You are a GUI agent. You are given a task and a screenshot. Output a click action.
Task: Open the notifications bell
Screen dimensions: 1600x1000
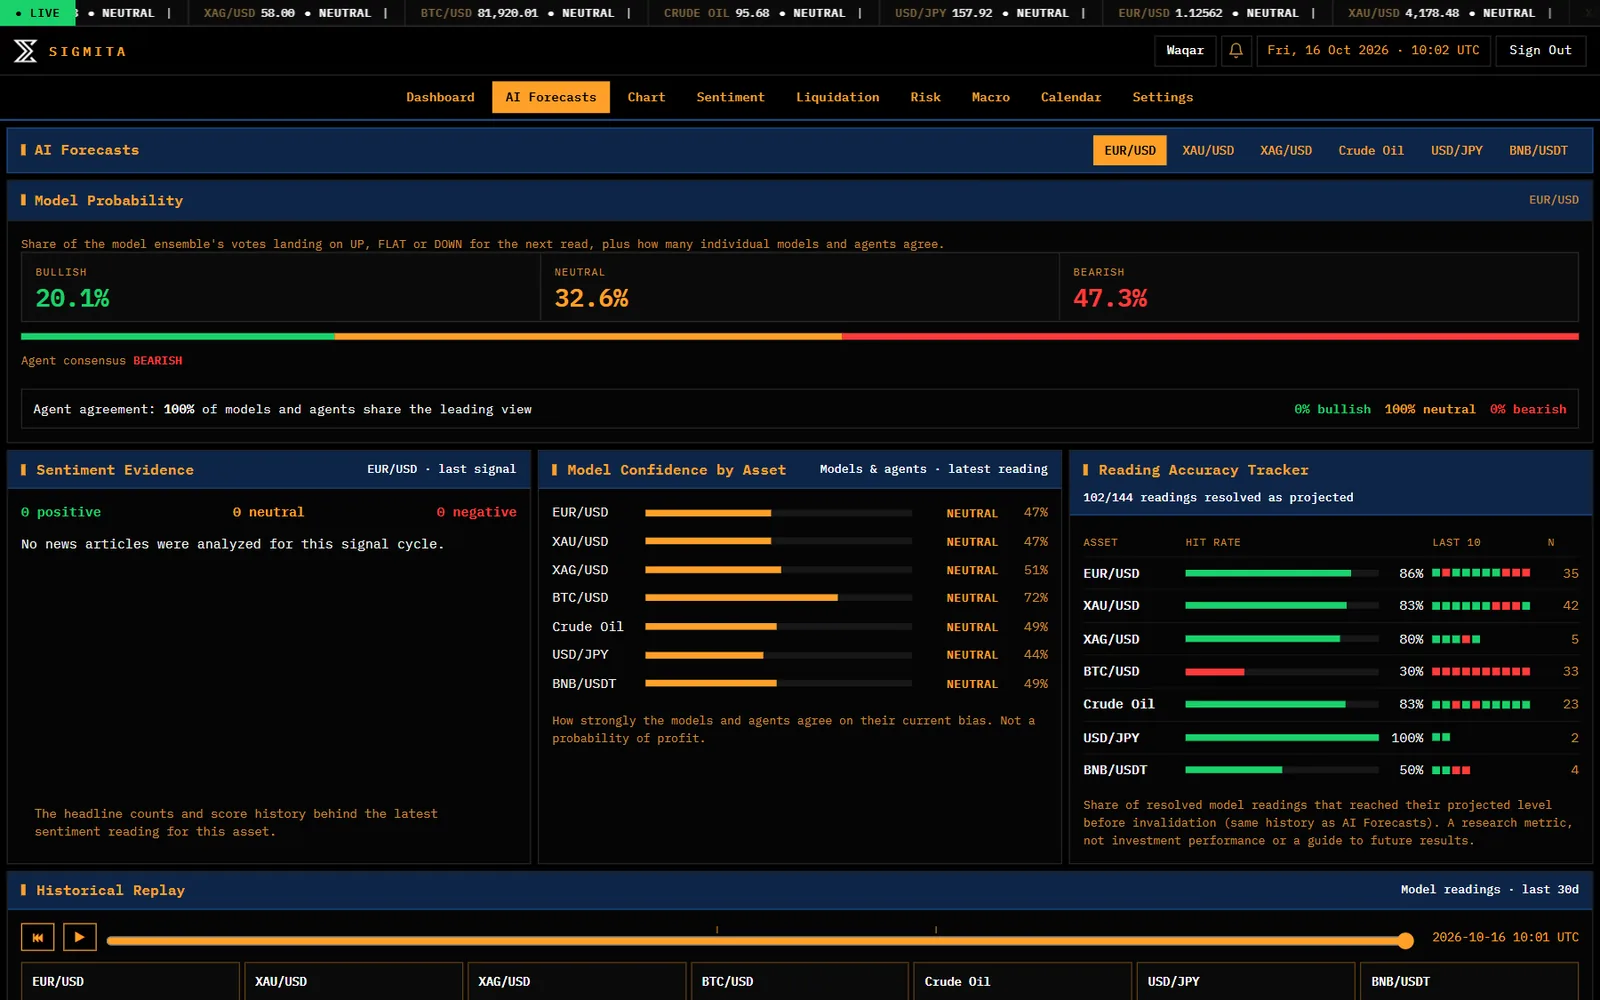(x=1236, y=50)
